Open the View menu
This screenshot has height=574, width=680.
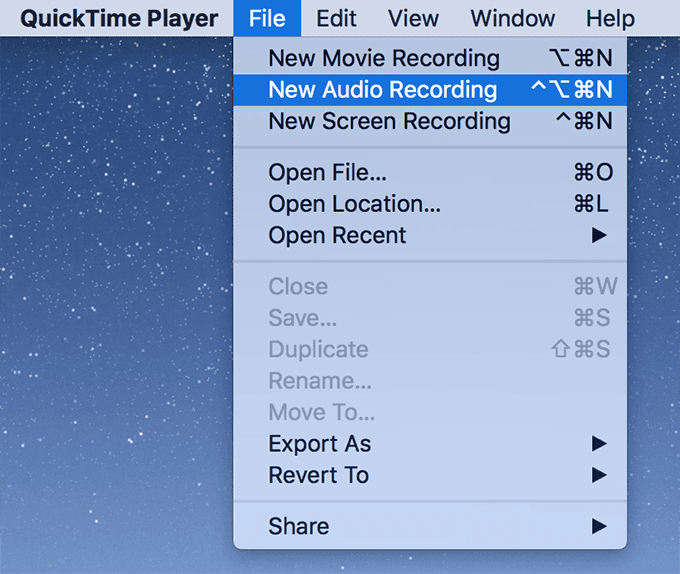pos(413,18)
